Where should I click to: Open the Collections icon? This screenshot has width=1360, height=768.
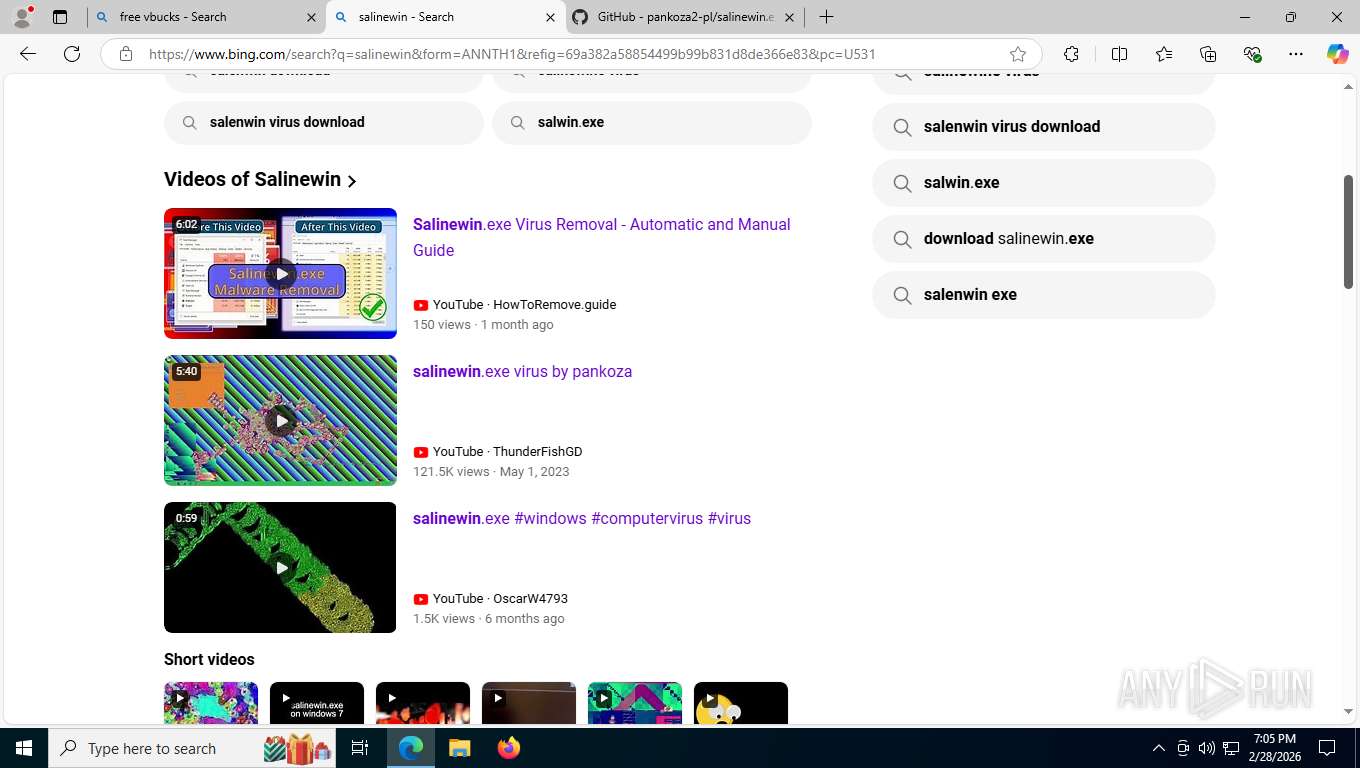(x=1208, y=54)
